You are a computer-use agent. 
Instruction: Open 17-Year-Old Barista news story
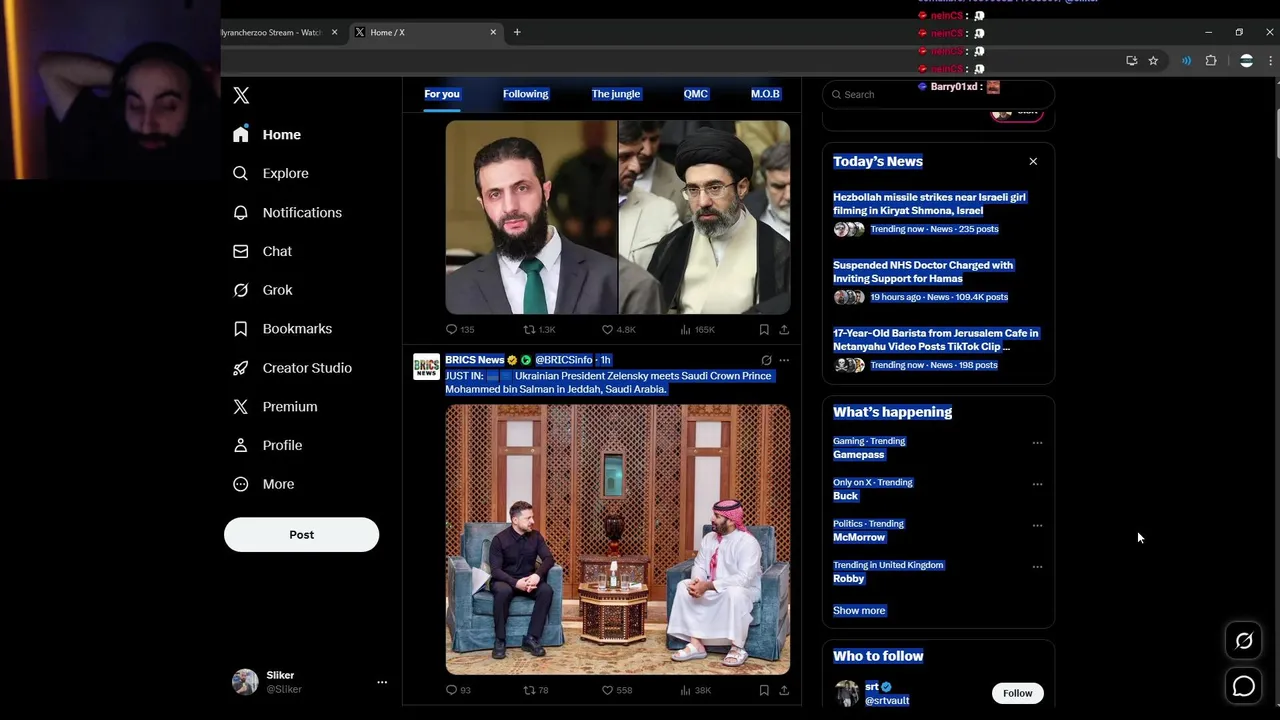[x=936, y=340]
